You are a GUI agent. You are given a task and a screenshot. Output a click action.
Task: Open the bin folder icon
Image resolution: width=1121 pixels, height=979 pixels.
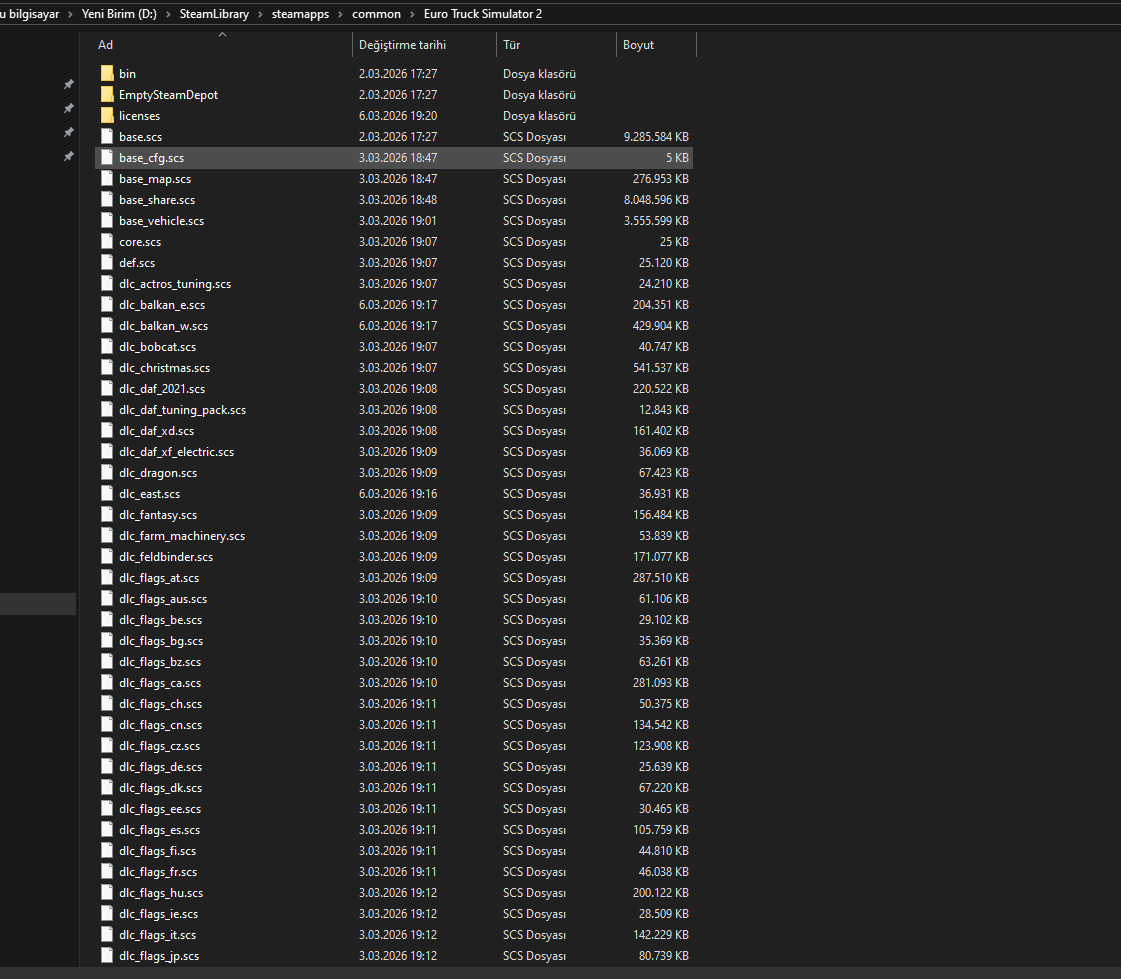(107, 74)
